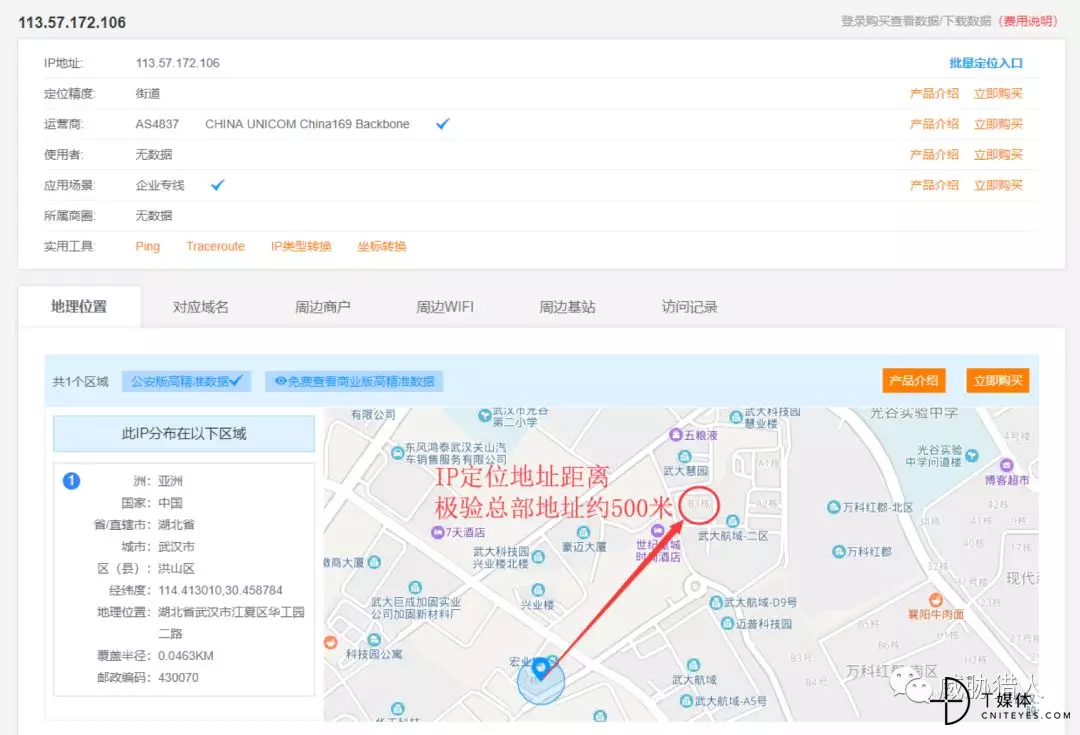The image size is (1080, 735).
Task: Click 产品介绍 in the 运营商 row
Action: 934,124
